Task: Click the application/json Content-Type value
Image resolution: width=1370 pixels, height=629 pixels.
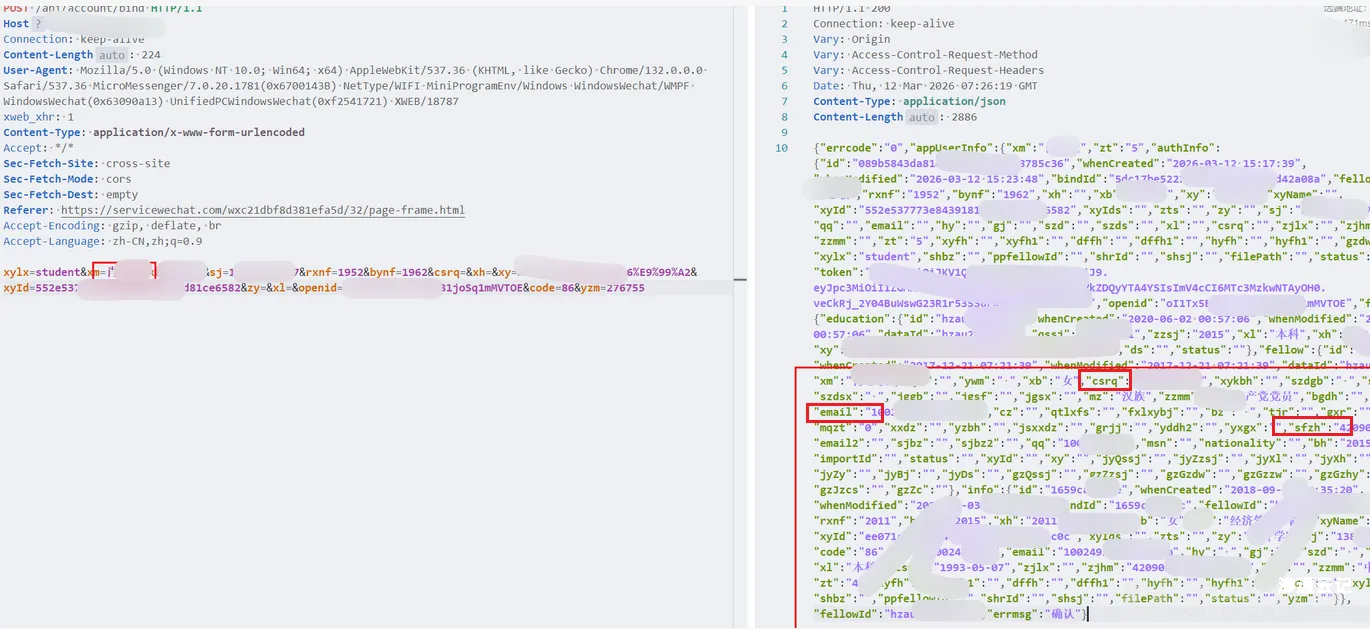Action: pos(954,101)
